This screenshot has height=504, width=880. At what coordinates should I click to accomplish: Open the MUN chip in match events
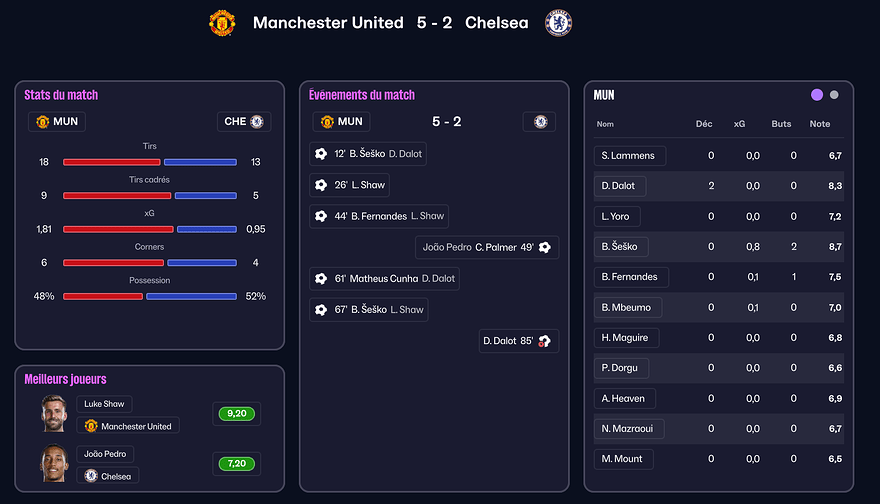[341, 122]
